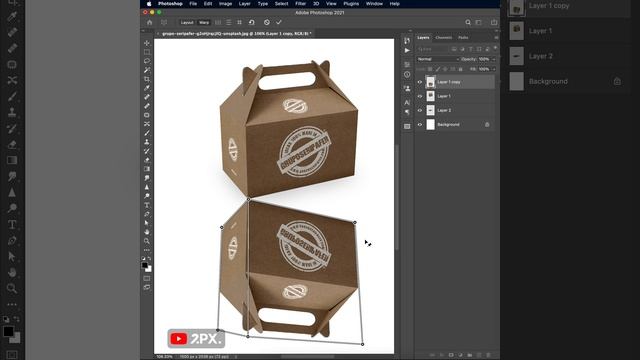Select the small Type tool below Dodge
The height and width of the screenshot is (360, 640).
click(x=147, y=205)
